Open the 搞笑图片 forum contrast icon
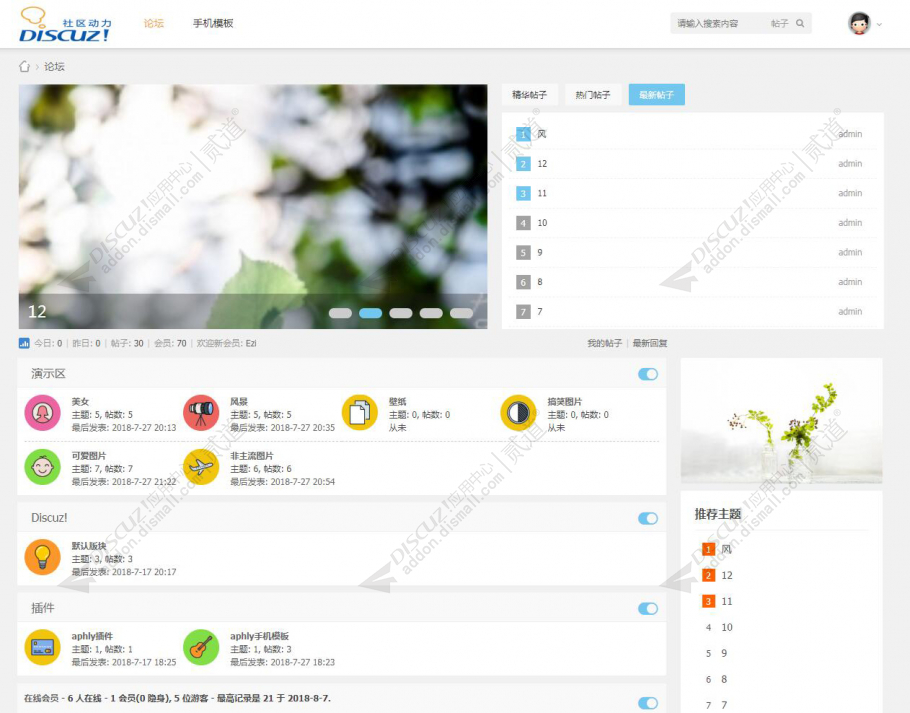Screen dimensions: 910x713 tap(518, 412)
